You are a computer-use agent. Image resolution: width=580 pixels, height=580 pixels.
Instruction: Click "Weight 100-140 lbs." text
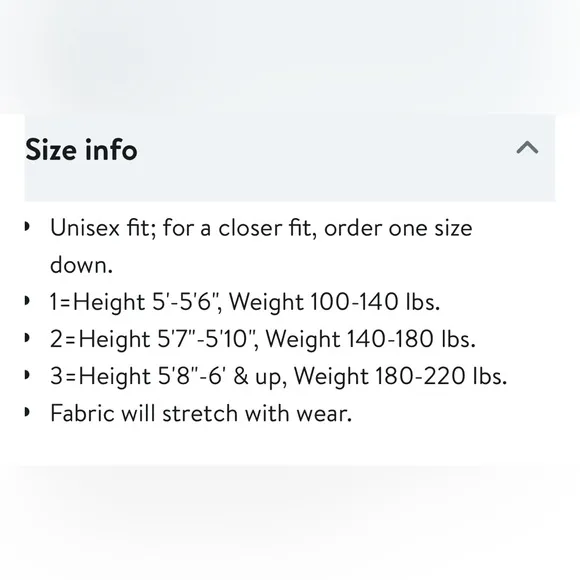335,302
